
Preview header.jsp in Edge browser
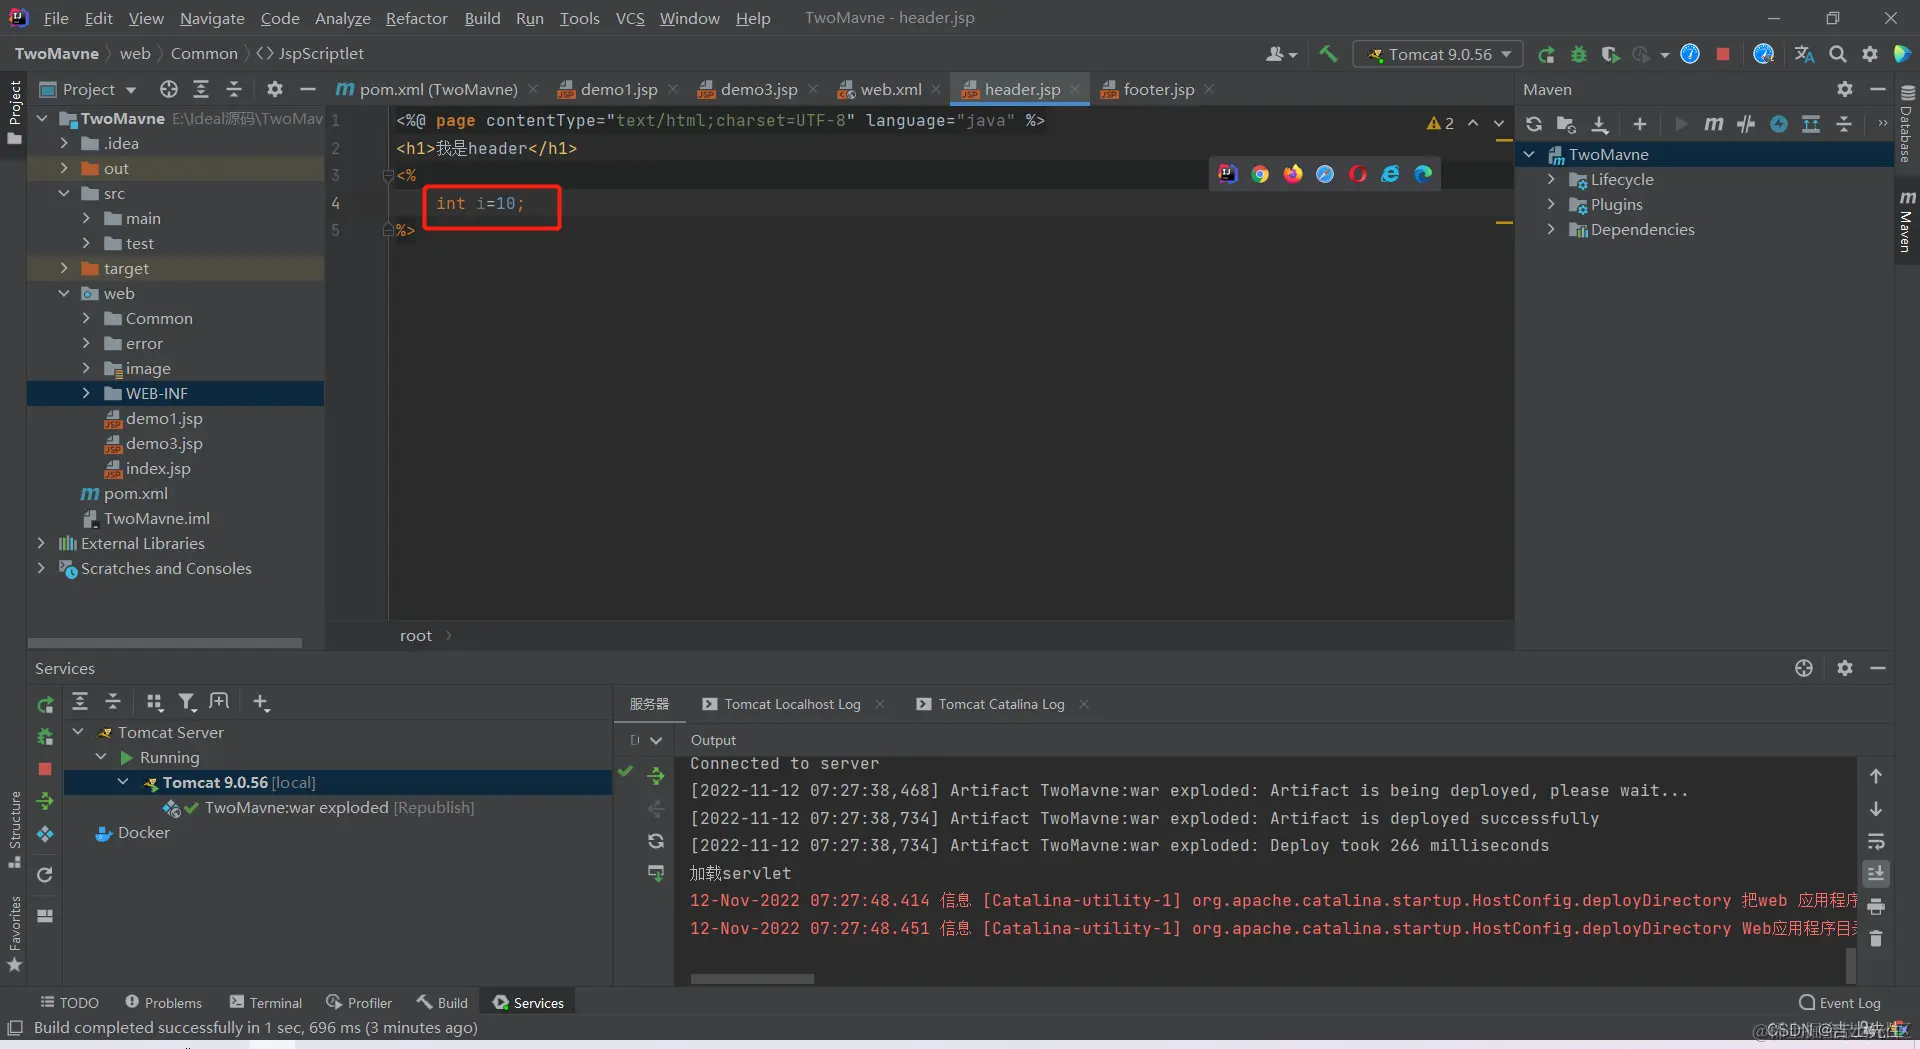point(1423,174)
